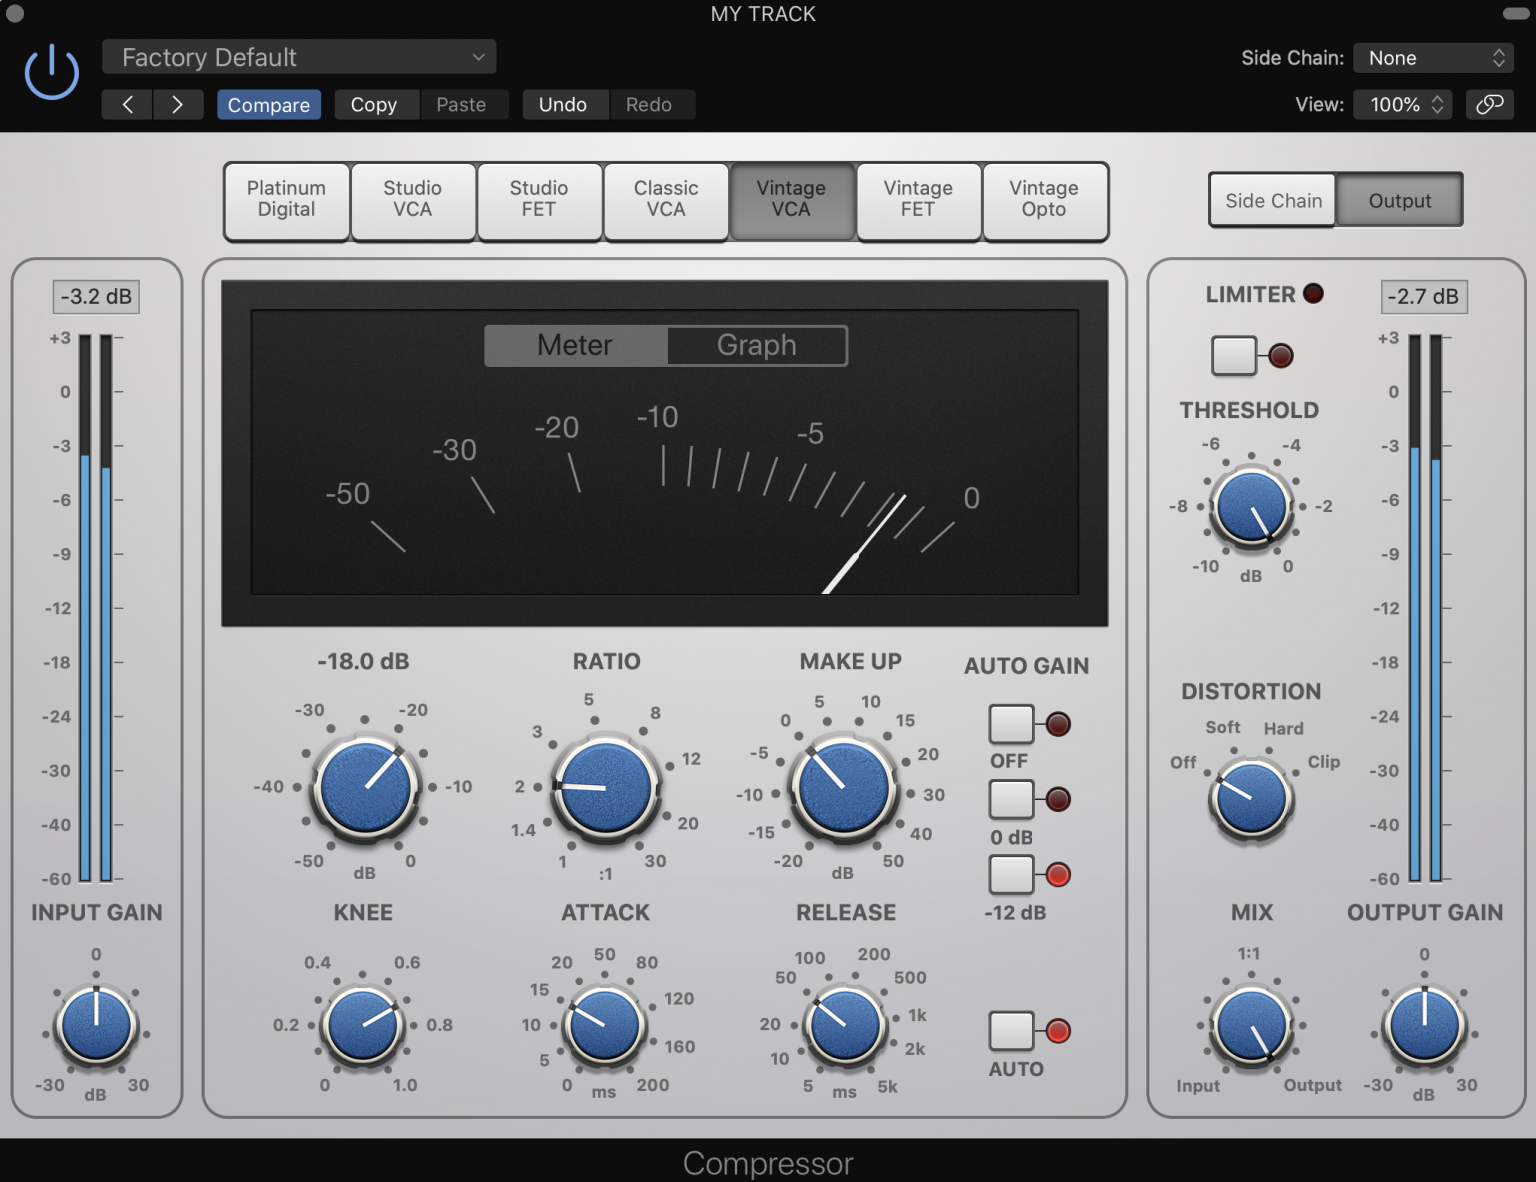Adjust the Ratio knob
The width and height of the screenshot is (1536, 1182).
point(605,787)
